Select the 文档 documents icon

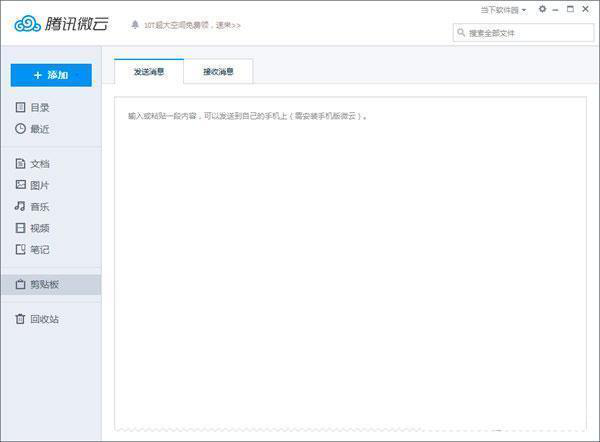(20, 163)
